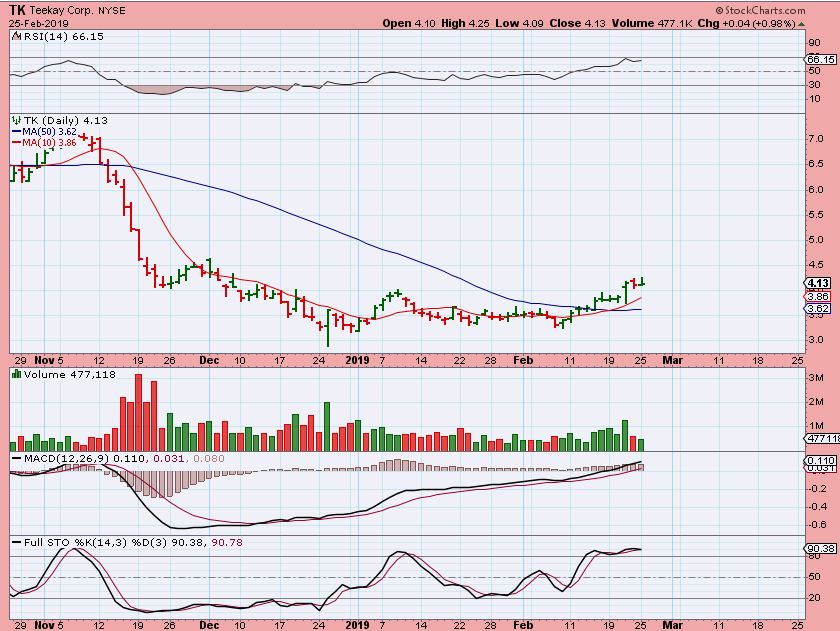Click the 90 label on RSI axis
This screenshot has width=840, height=631.
pos(814,43)
